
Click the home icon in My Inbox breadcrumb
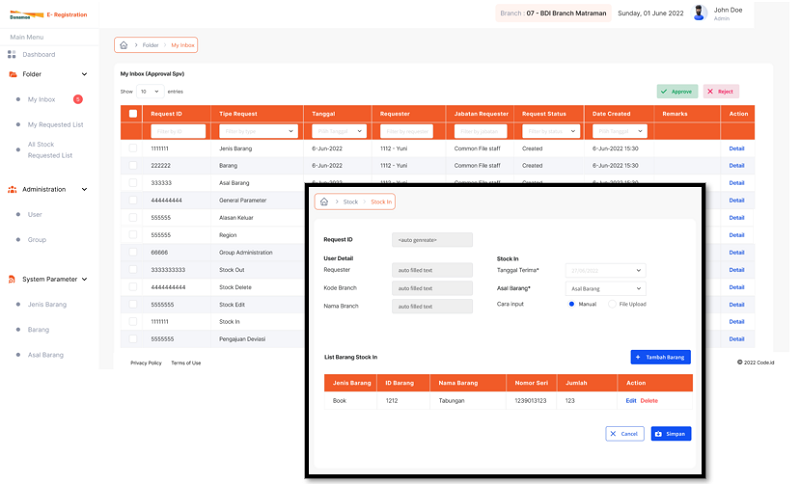pos(123,45)
